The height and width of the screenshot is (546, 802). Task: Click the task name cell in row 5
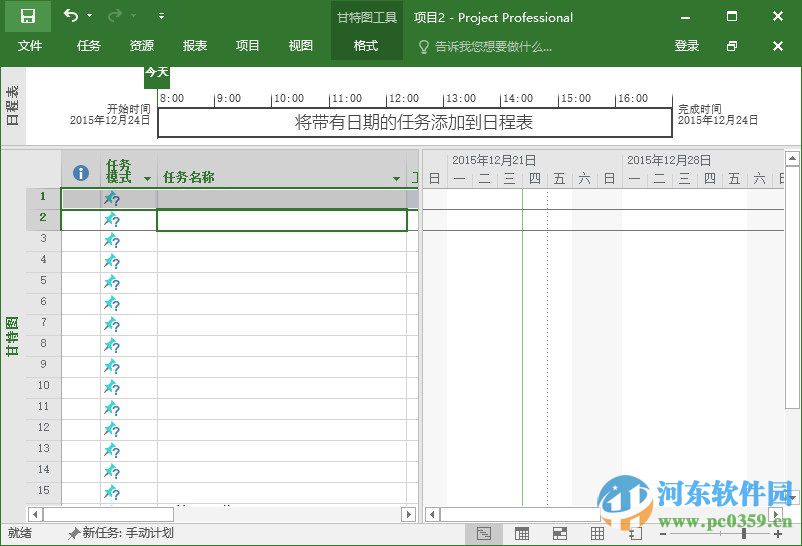pos(282,283)
